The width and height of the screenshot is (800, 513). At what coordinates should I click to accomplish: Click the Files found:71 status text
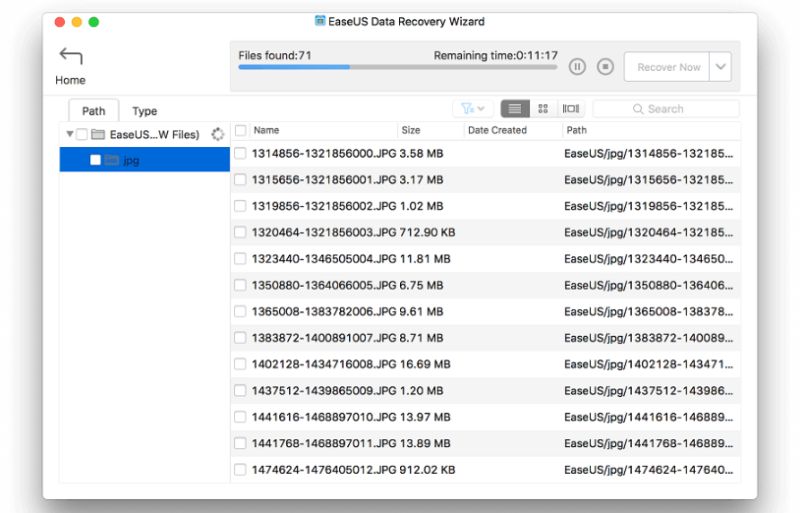pos(275,55)
